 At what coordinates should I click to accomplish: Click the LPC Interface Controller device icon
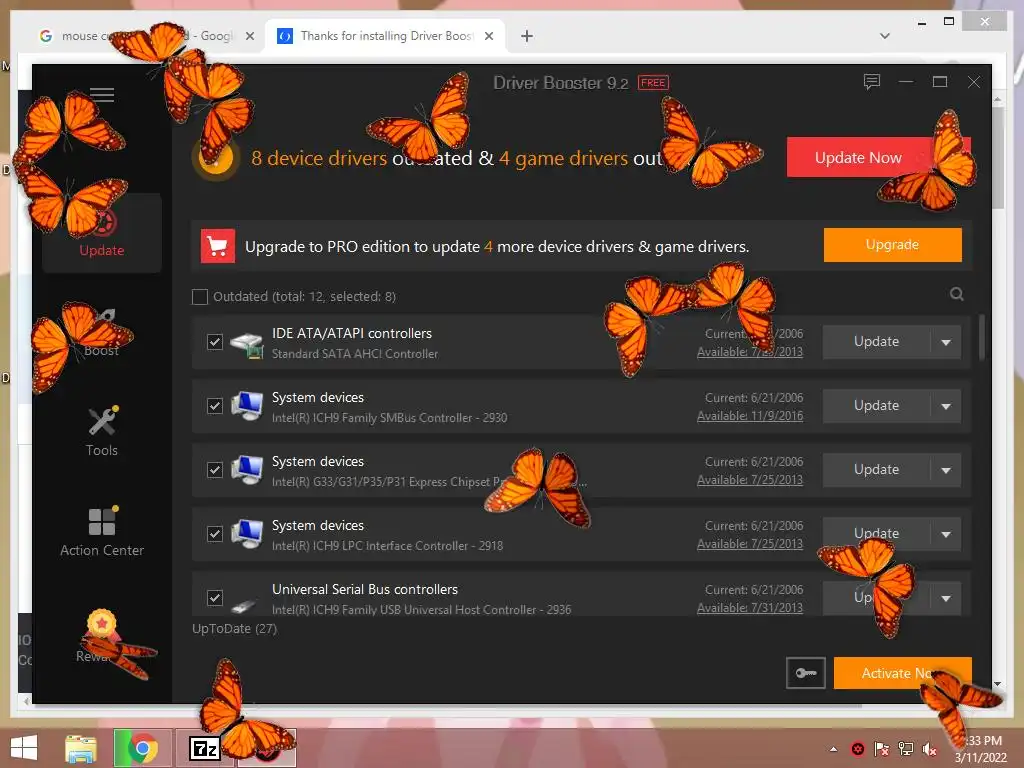tap(247, 535)
